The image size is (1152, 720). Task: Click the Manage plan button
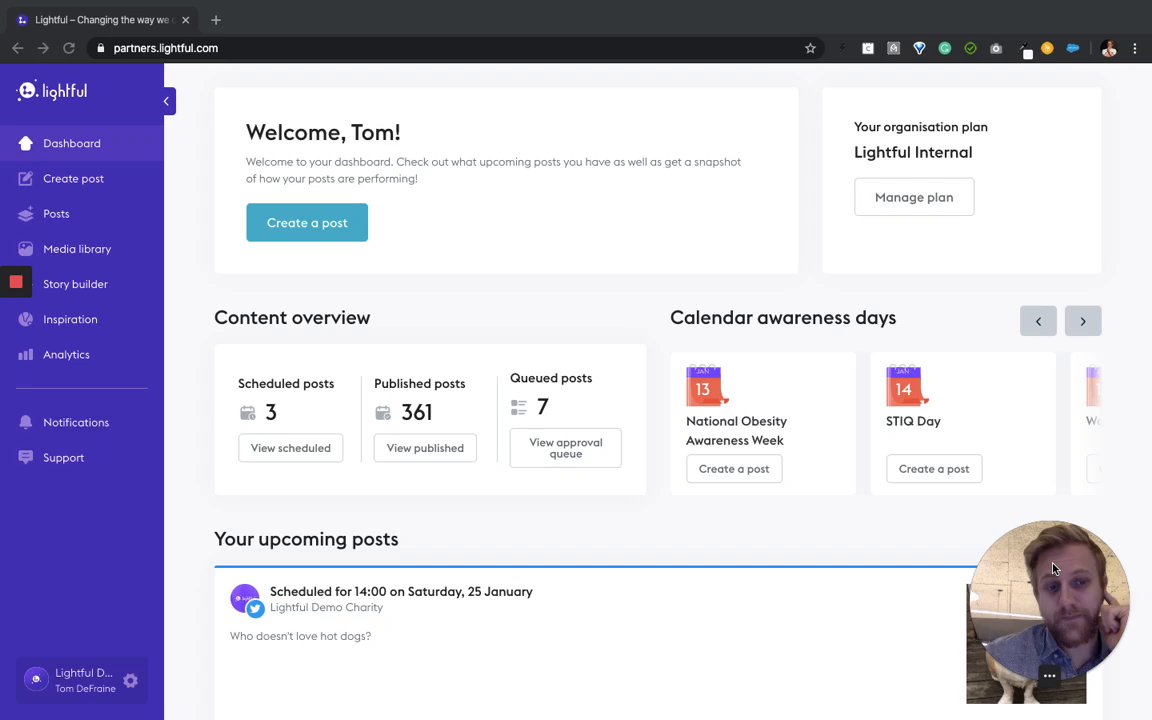tap(914, 197)
